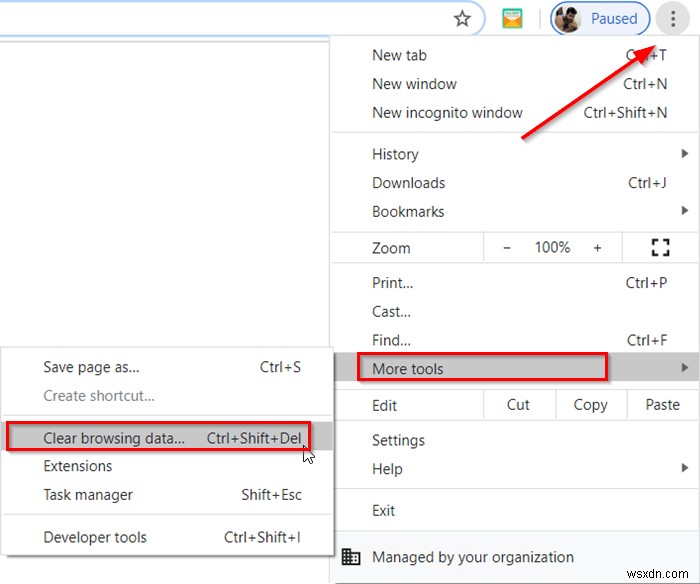Open Extensions from the submenu
700x584 pixels.
point(168,466)
